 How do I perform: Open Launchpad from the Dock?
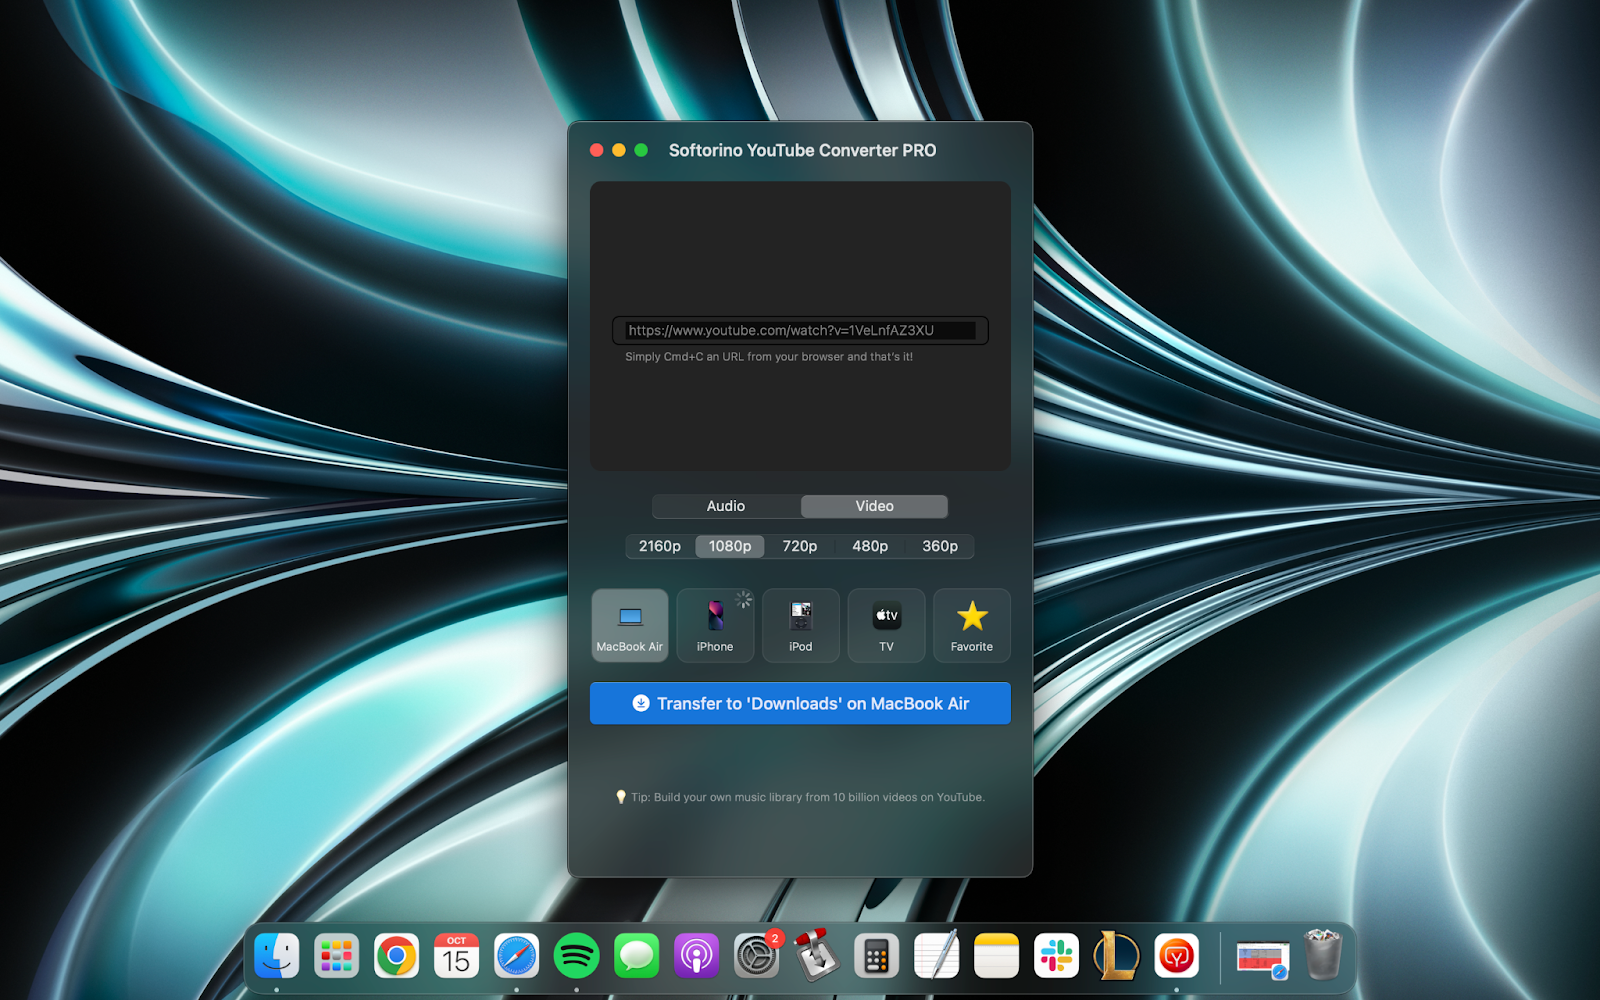click(337, 957)
